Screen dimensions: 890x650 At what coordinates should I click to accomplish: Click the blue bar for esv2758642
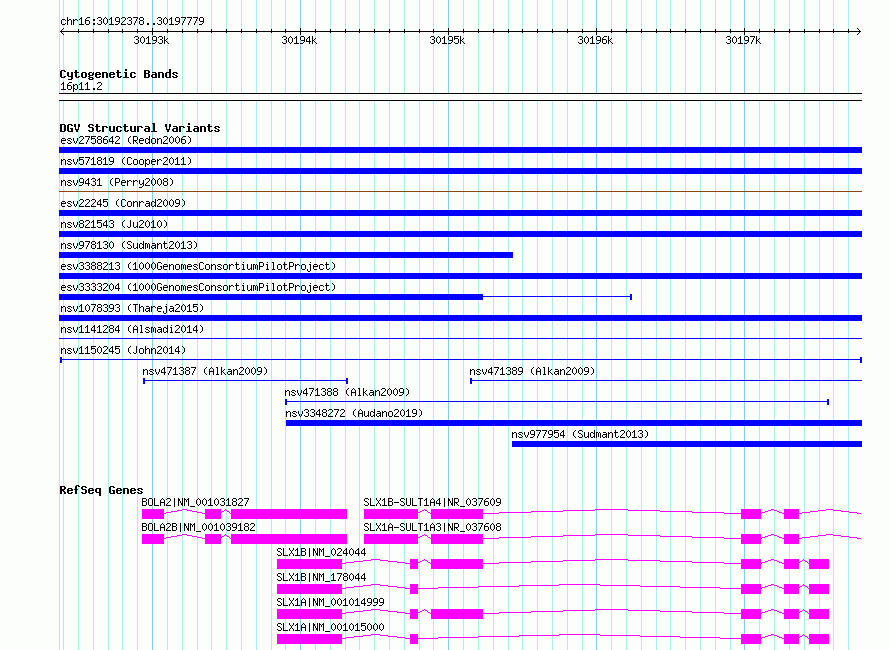460,150
